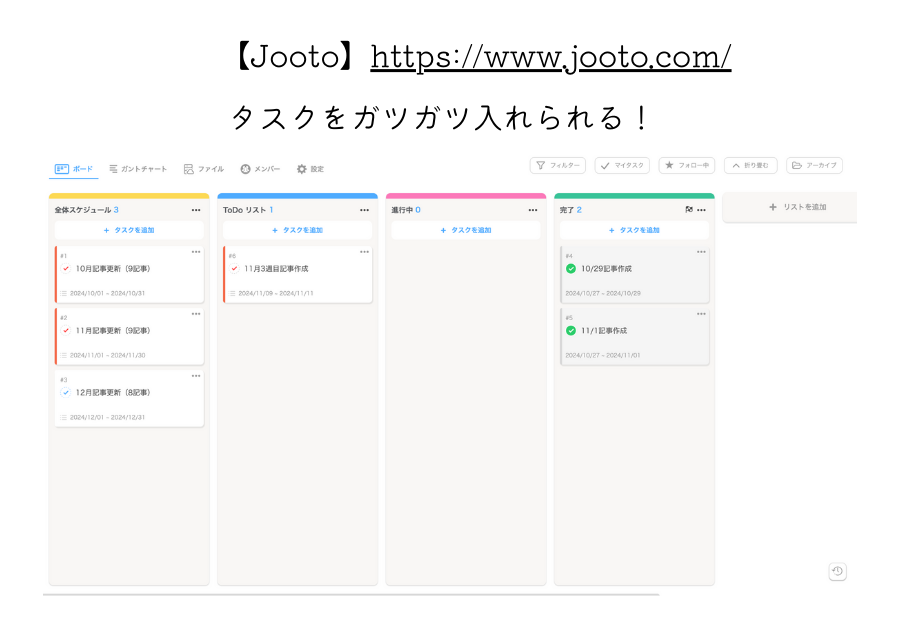Viewport: 900px width, 630px height.
Task: Collapse lists with 折り畳む button
Action: 749,165
